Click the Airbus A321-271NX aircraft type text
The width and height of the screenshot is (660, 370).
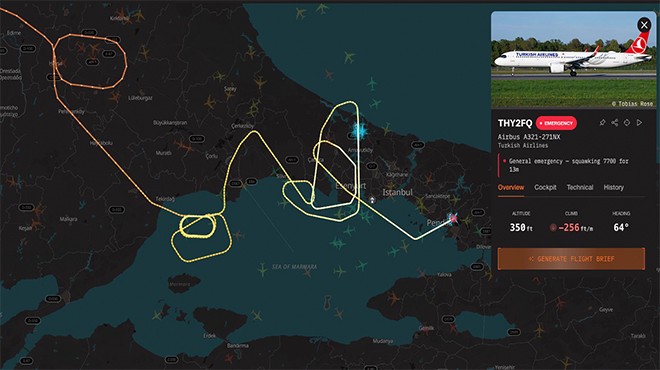529,137
